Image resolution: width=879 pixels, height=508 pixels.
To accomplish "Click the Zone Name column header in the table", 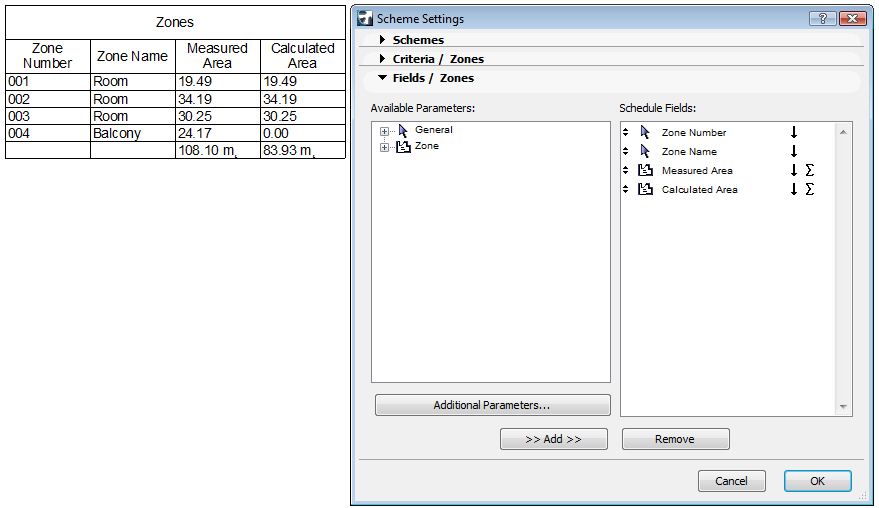I will 133,56.
